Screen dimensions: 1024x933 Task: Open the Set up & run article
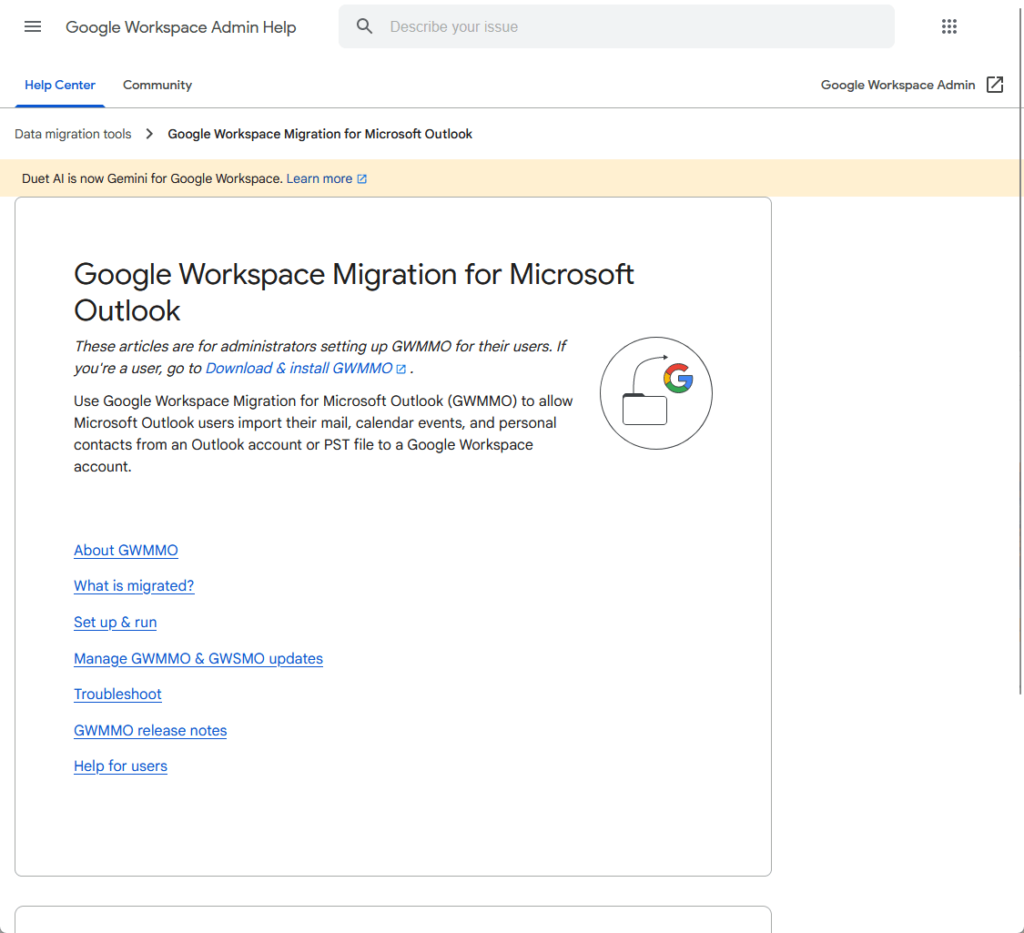115,622
